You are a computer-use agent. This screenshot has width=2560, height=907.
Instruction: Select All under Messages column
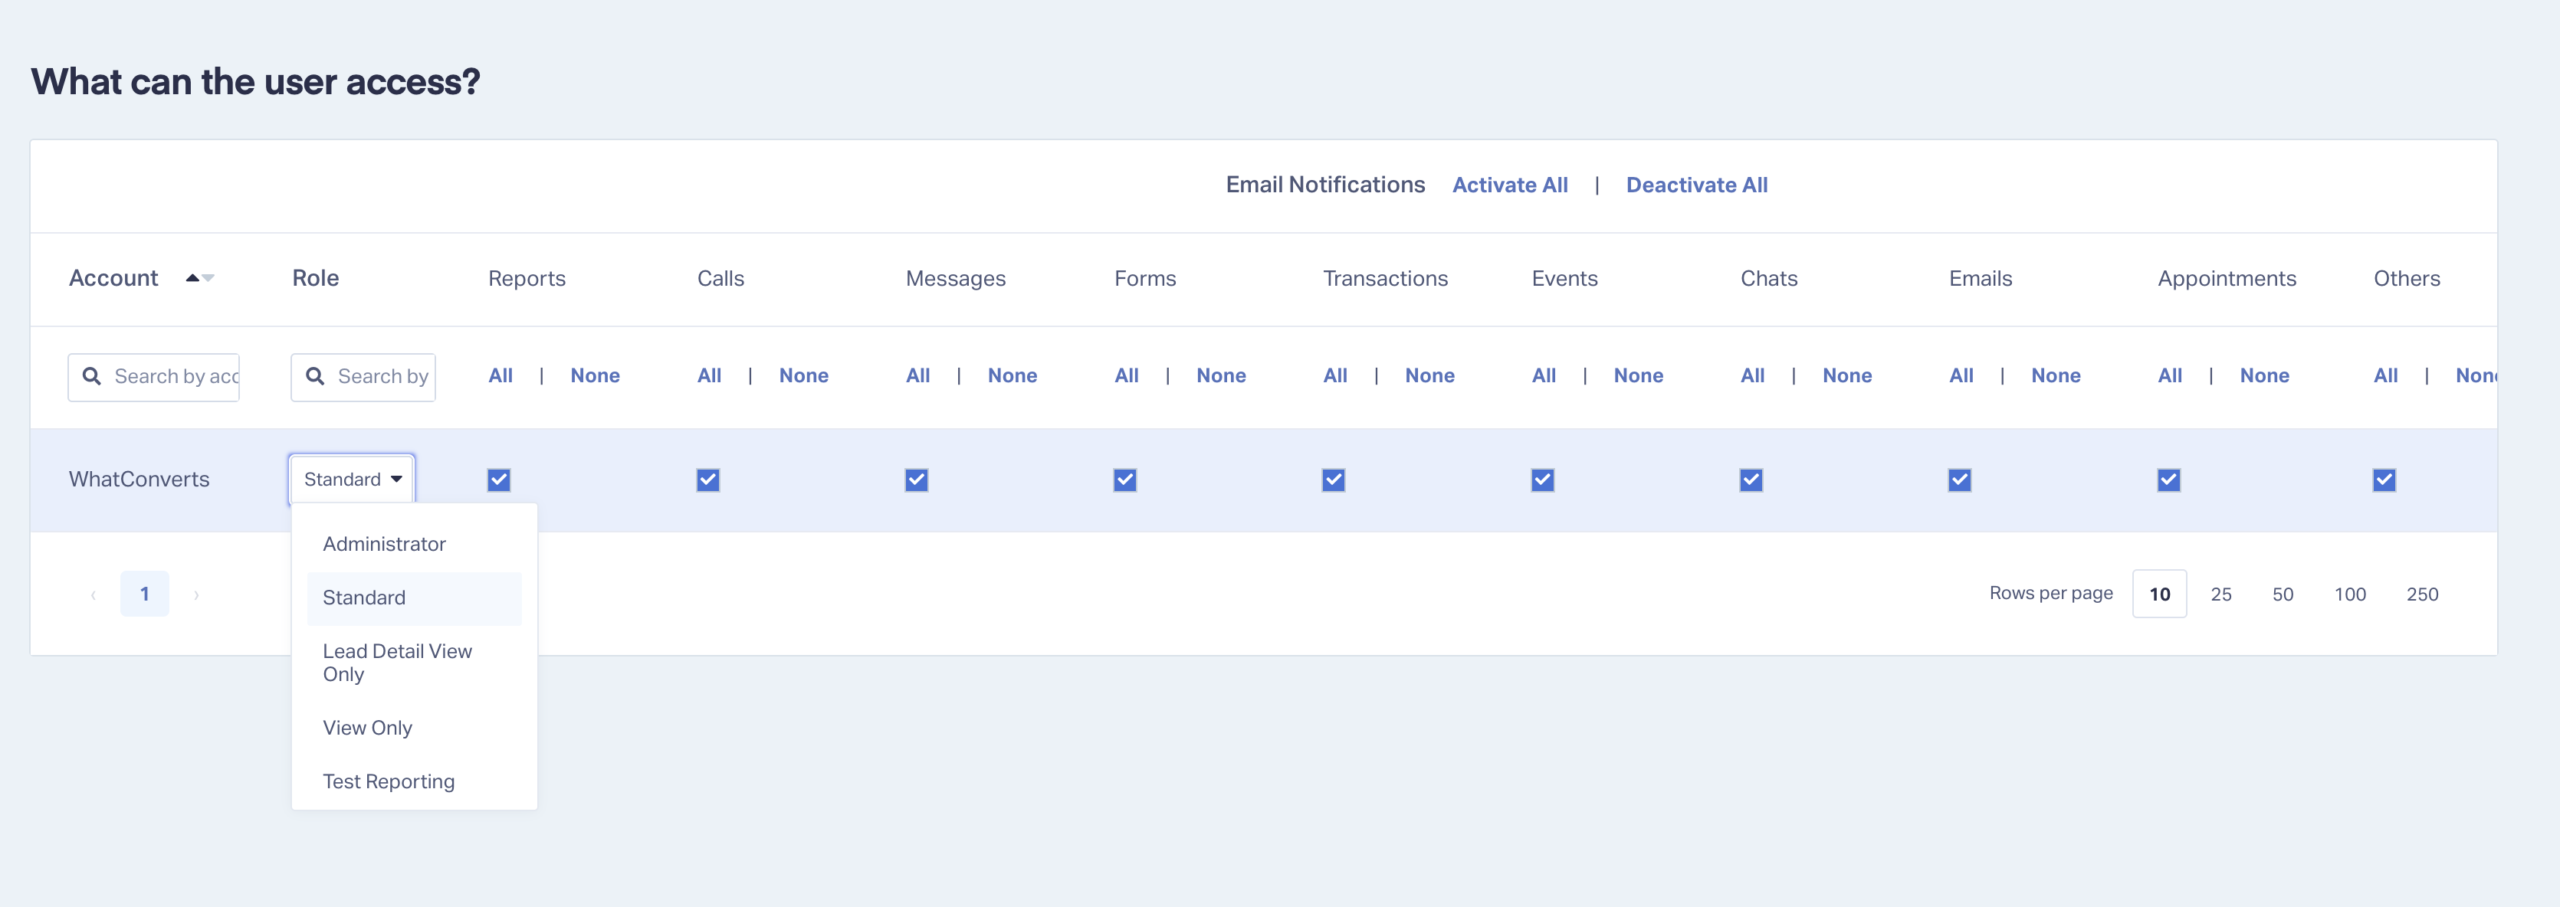click(x=918, y=376)
